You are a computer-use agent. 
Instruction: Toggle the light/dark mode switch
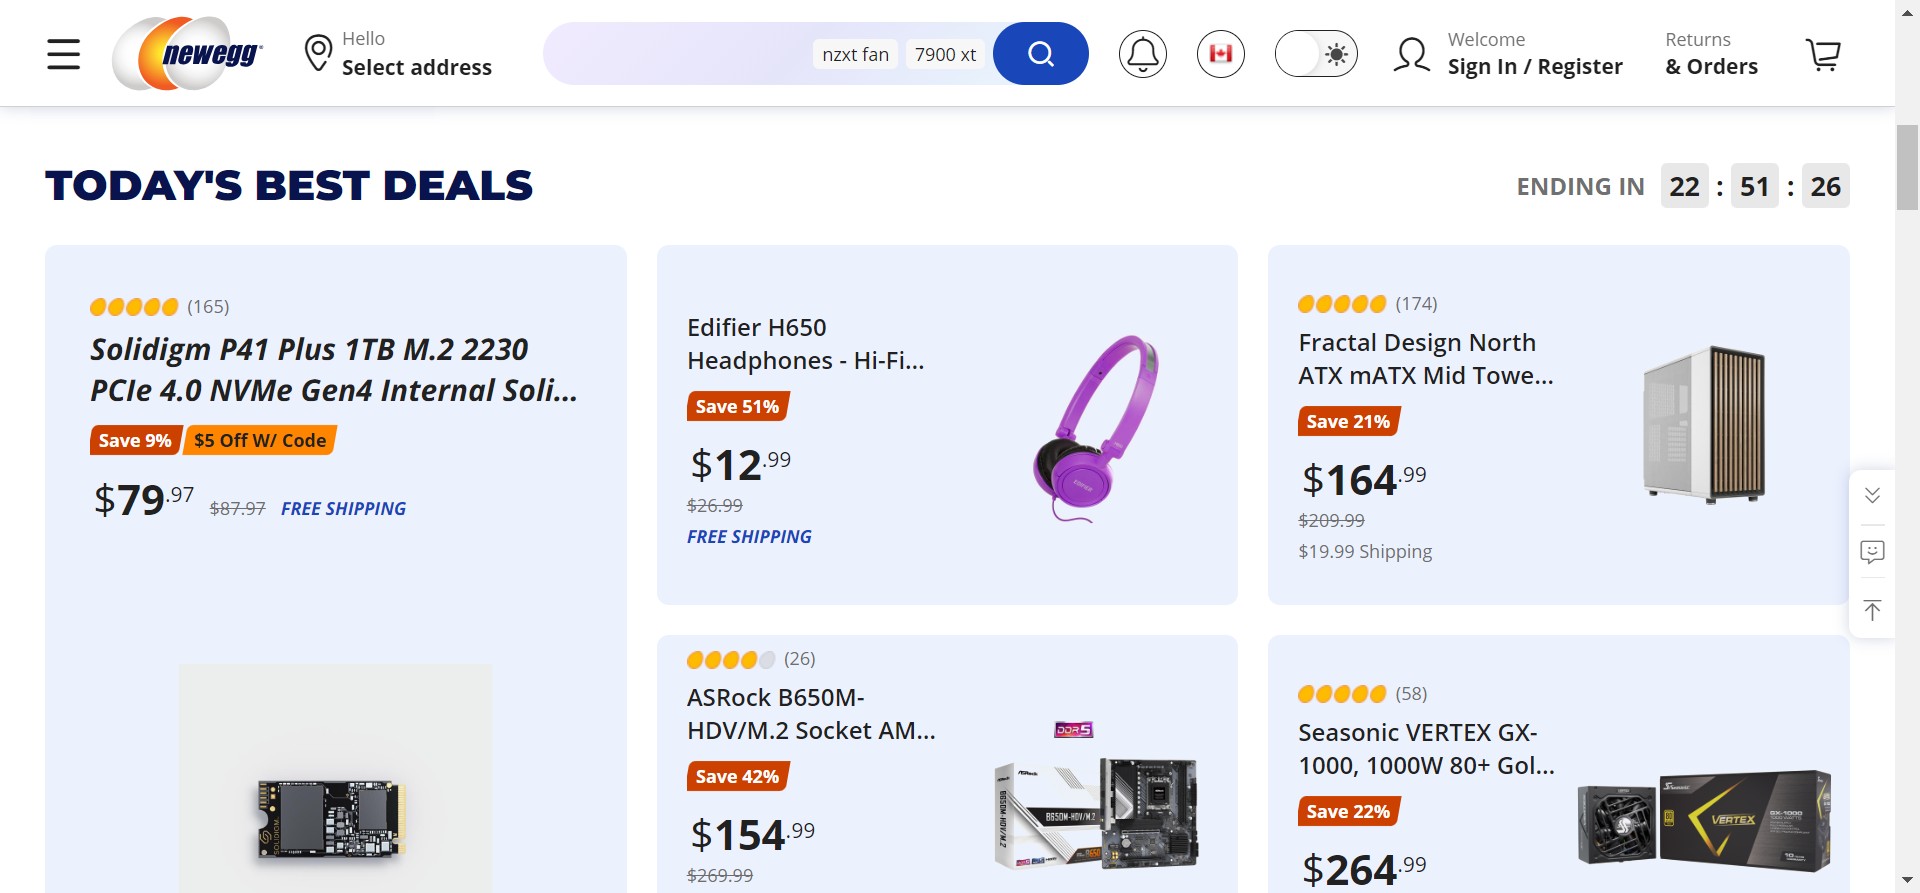pos(1315,54)
